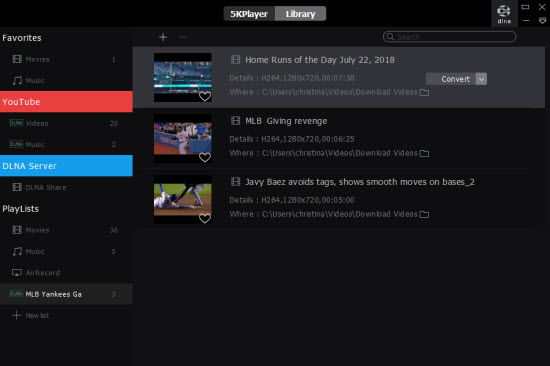The image size is (550, 366).
Task: Click title 'Javy Baez avoids tags, shows smooth moves on bases_2'
Action: coord(360,182)
